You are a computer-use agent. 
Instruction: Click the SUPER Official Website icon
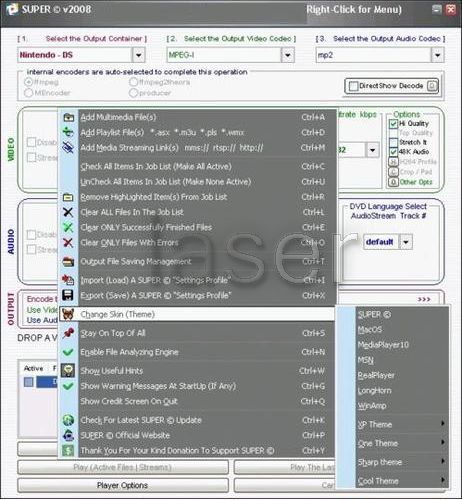tap(68, 435)
